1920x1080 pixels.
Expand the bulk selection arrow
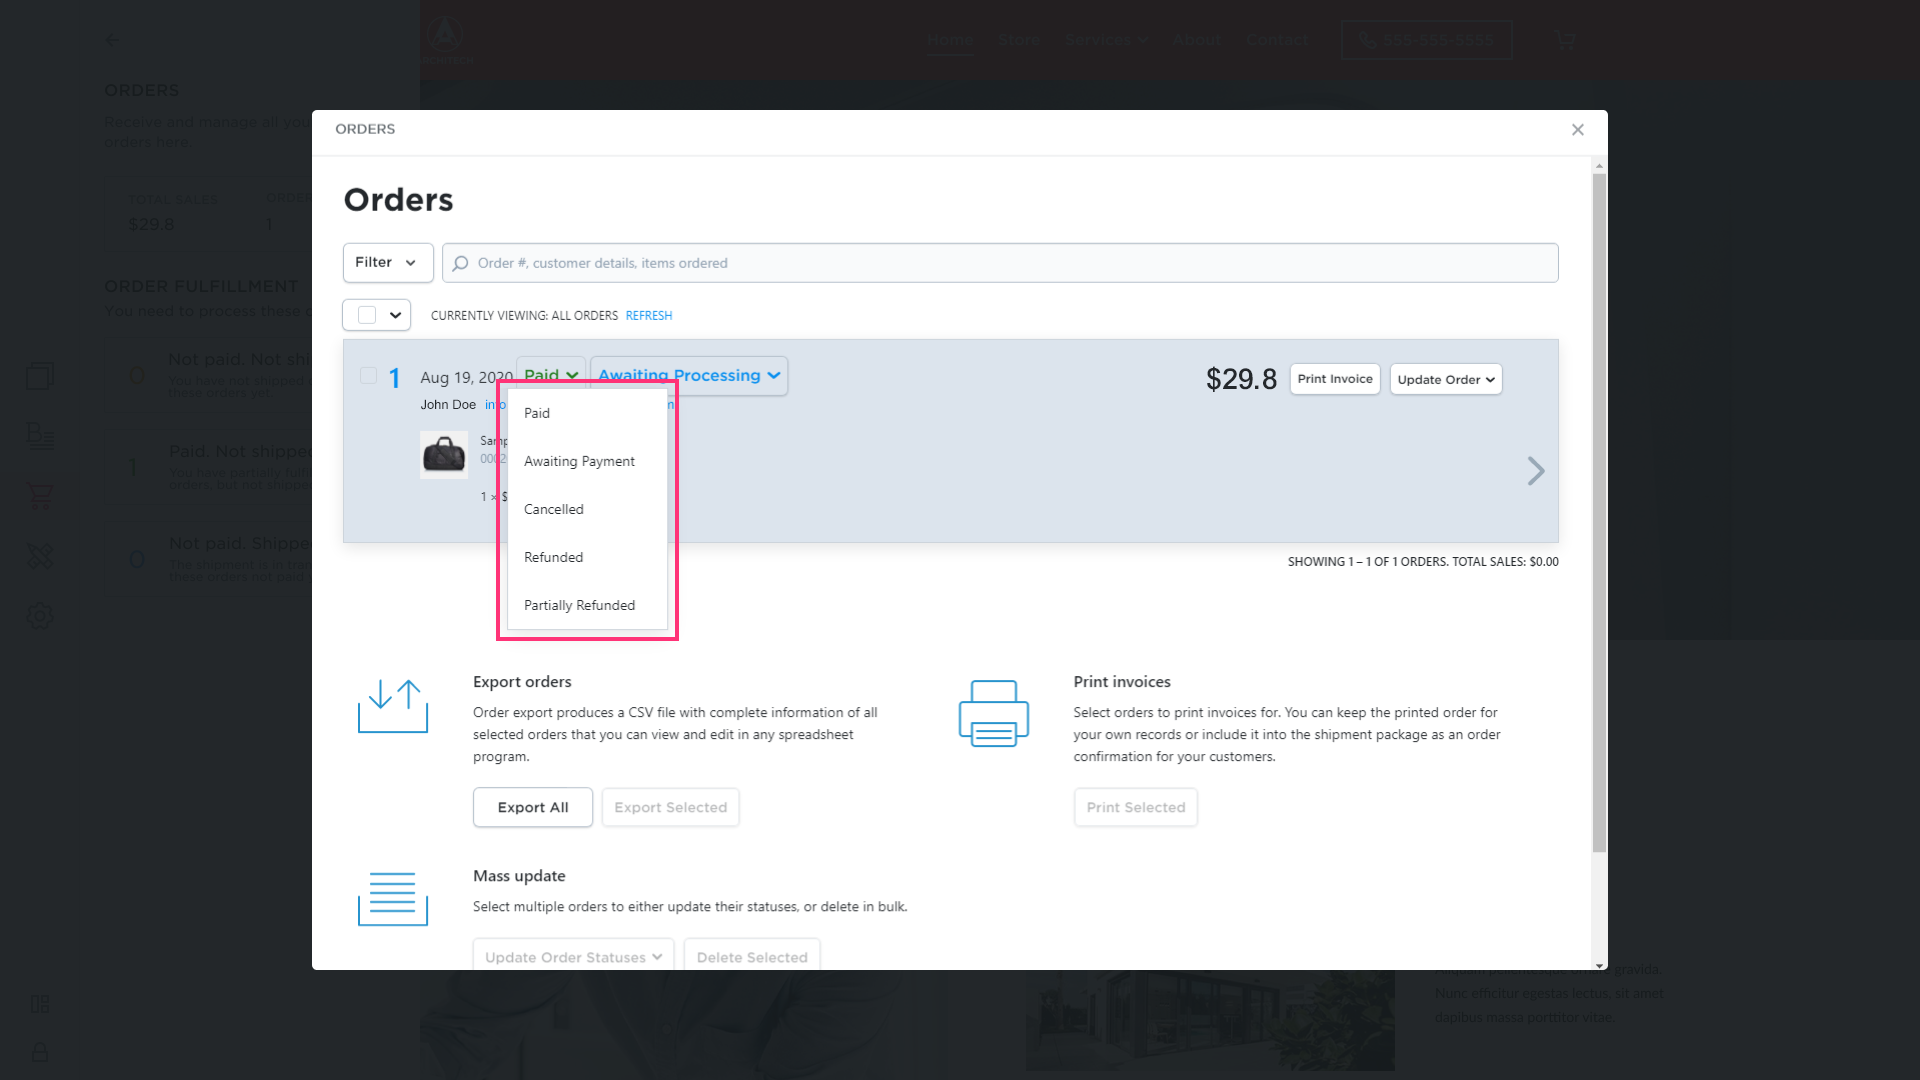pyautogui.click(x=396, y=315)
